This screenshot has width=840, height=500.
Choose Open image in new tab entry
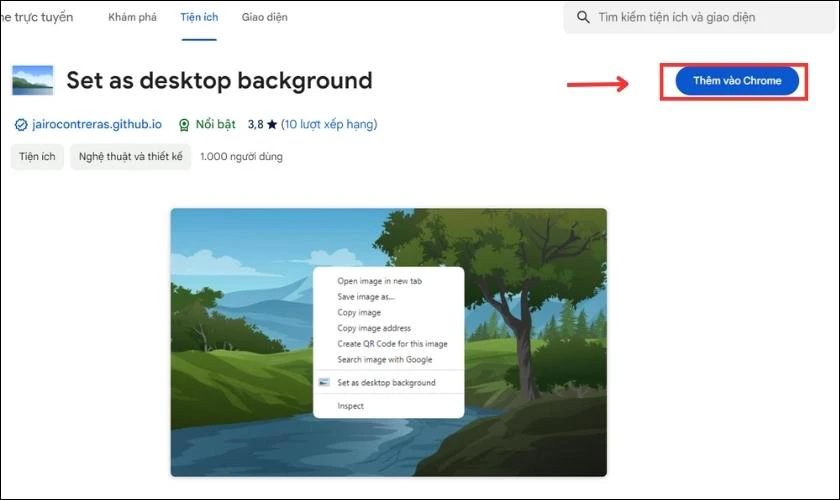coord(380,281)
